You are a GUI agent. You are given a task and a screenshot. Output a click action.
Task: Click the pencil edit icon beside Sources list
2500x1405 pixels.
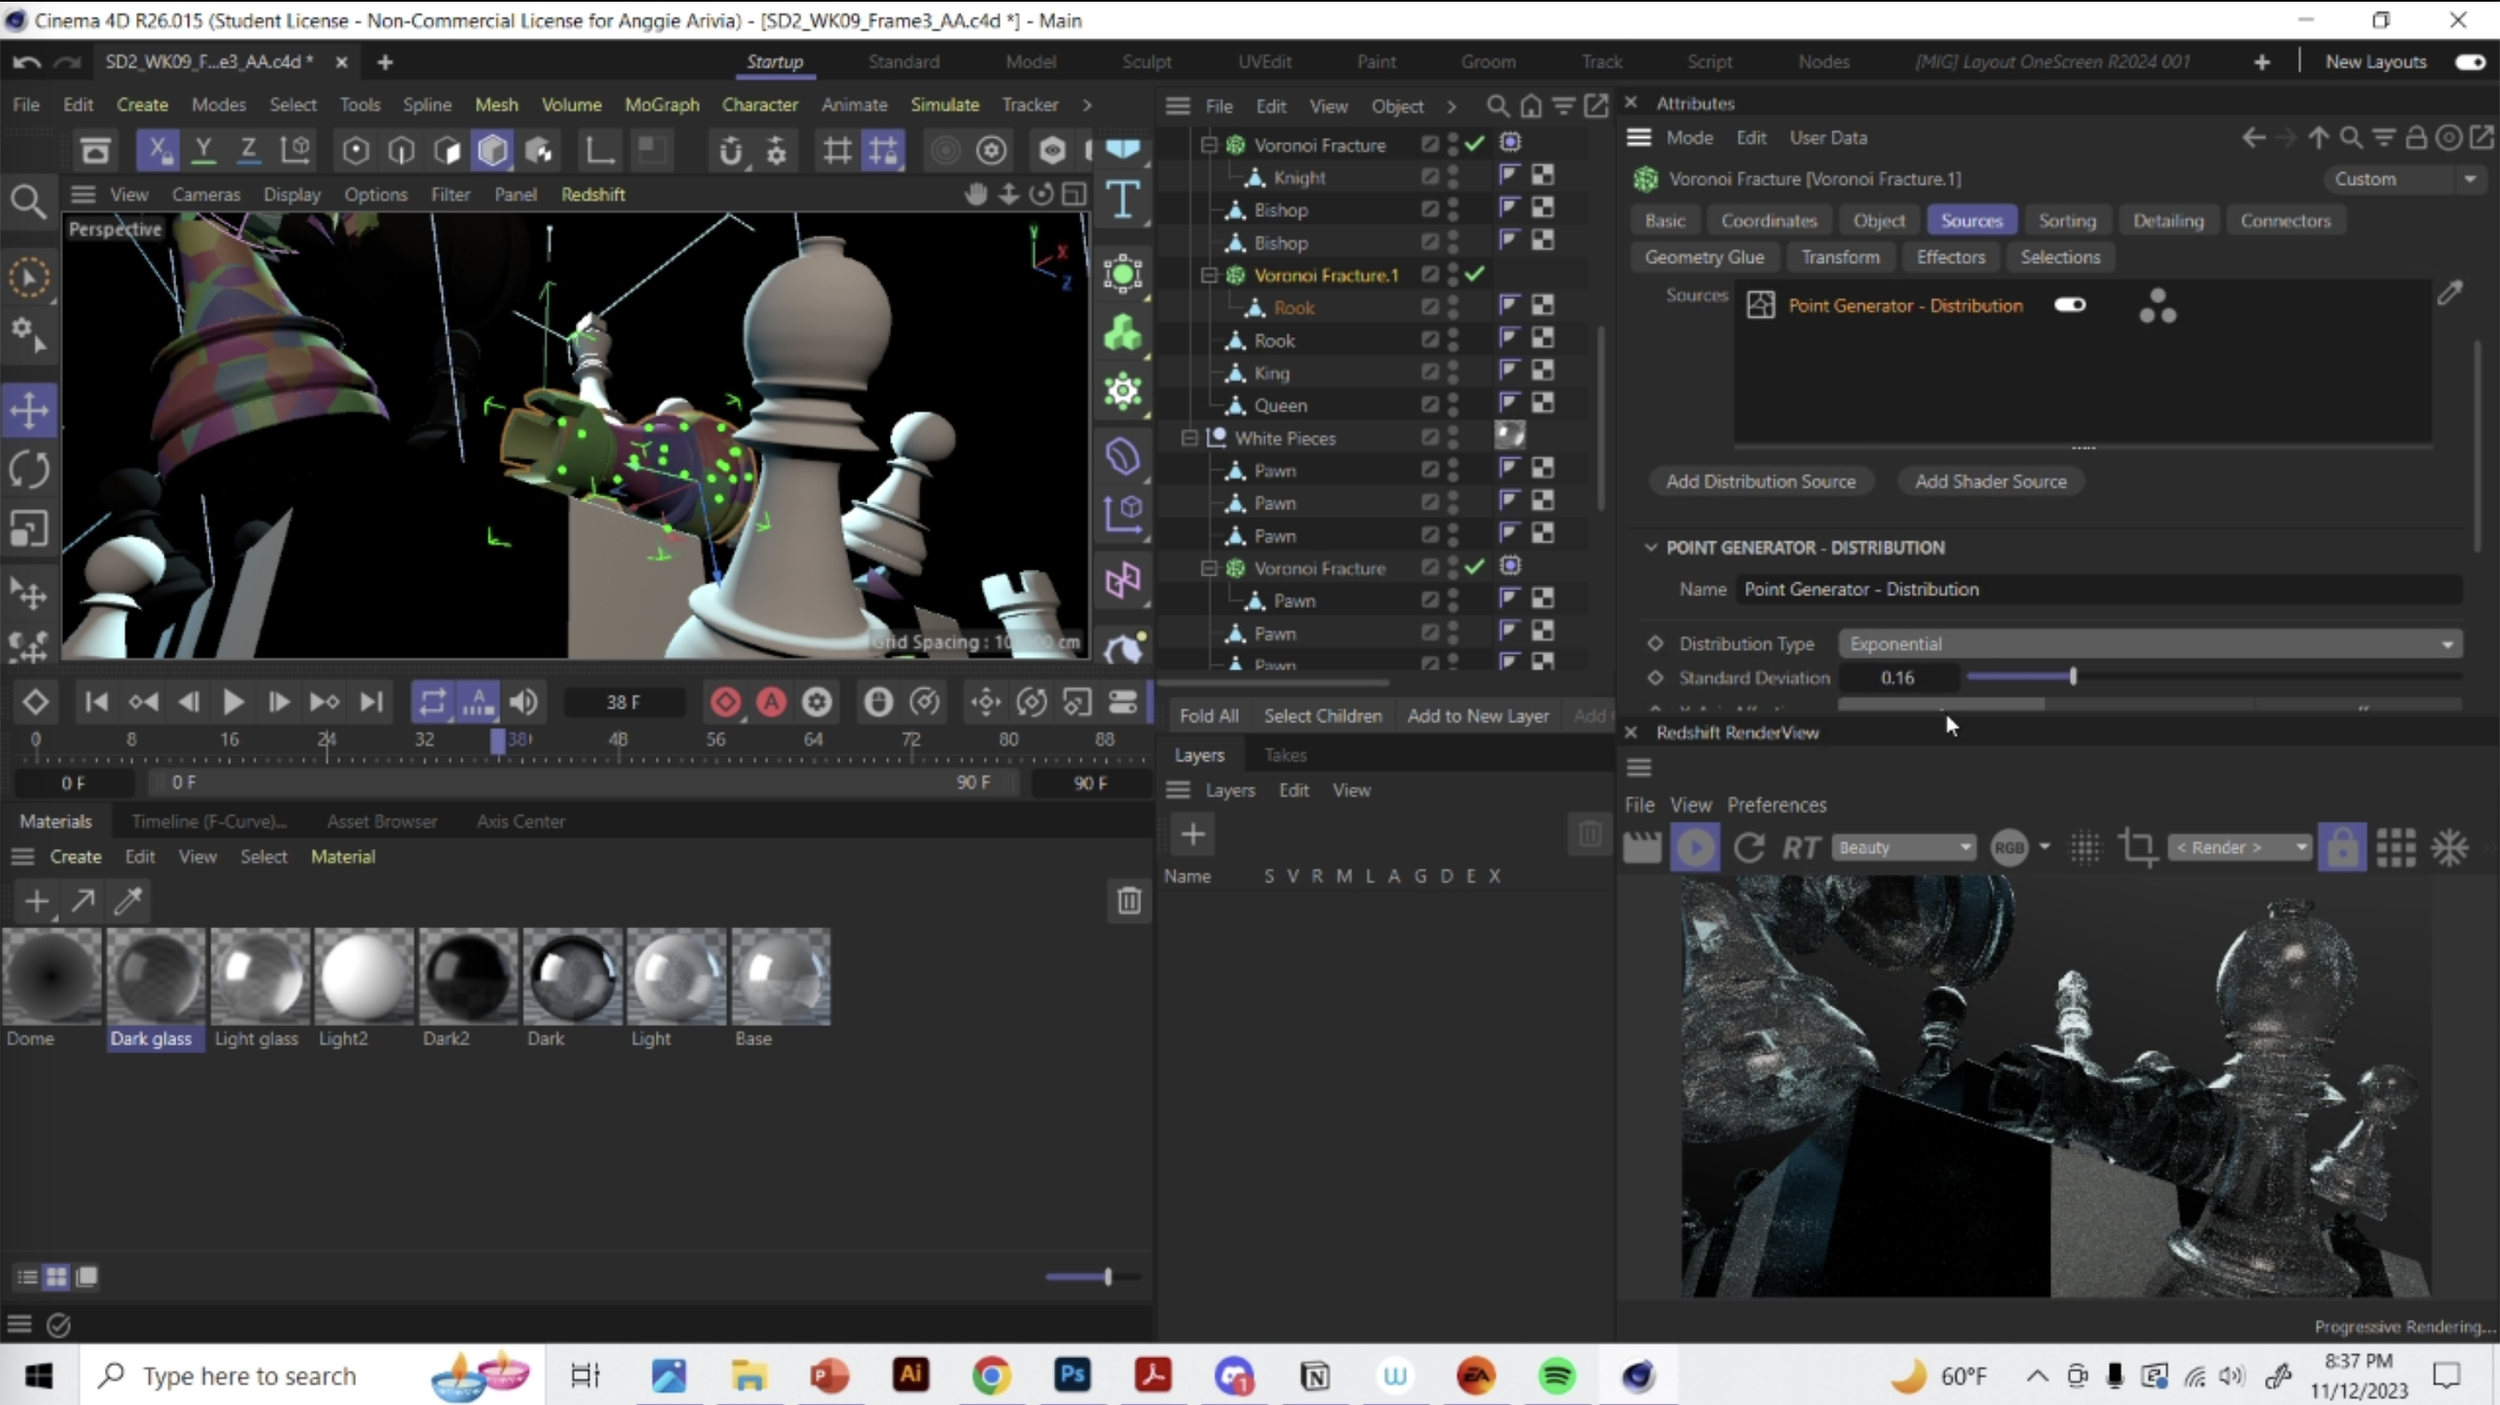tap(2449, 292)
